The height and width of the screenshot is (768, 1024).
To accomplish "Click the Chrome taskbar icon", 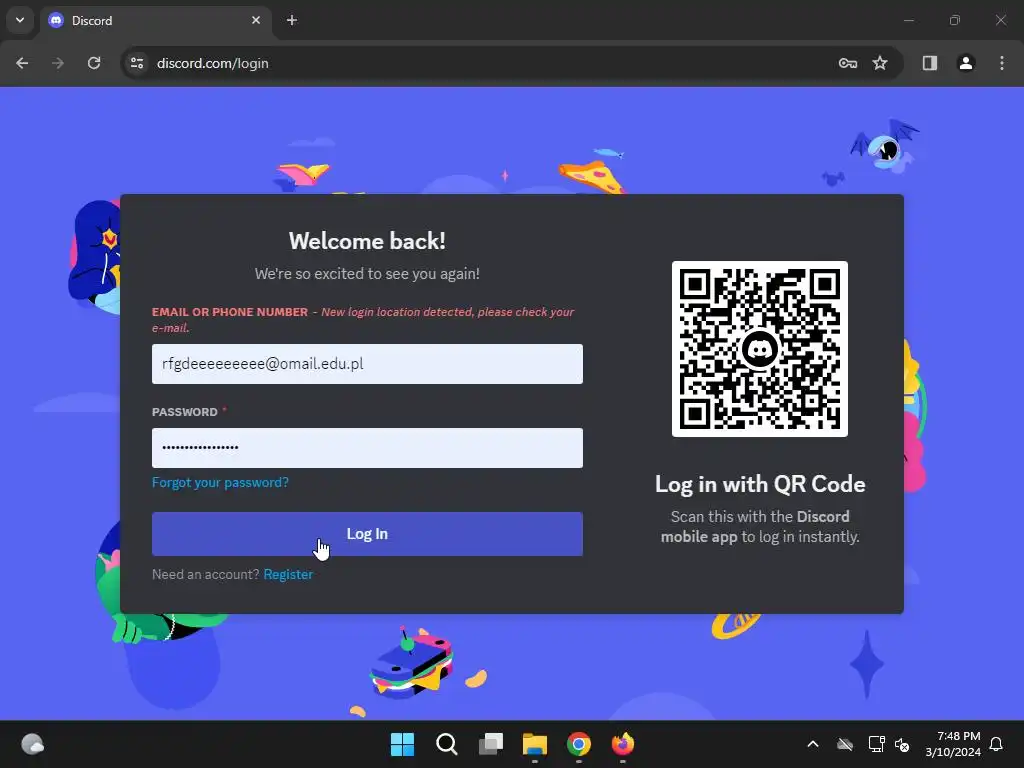I will click(x=579, y=744).
